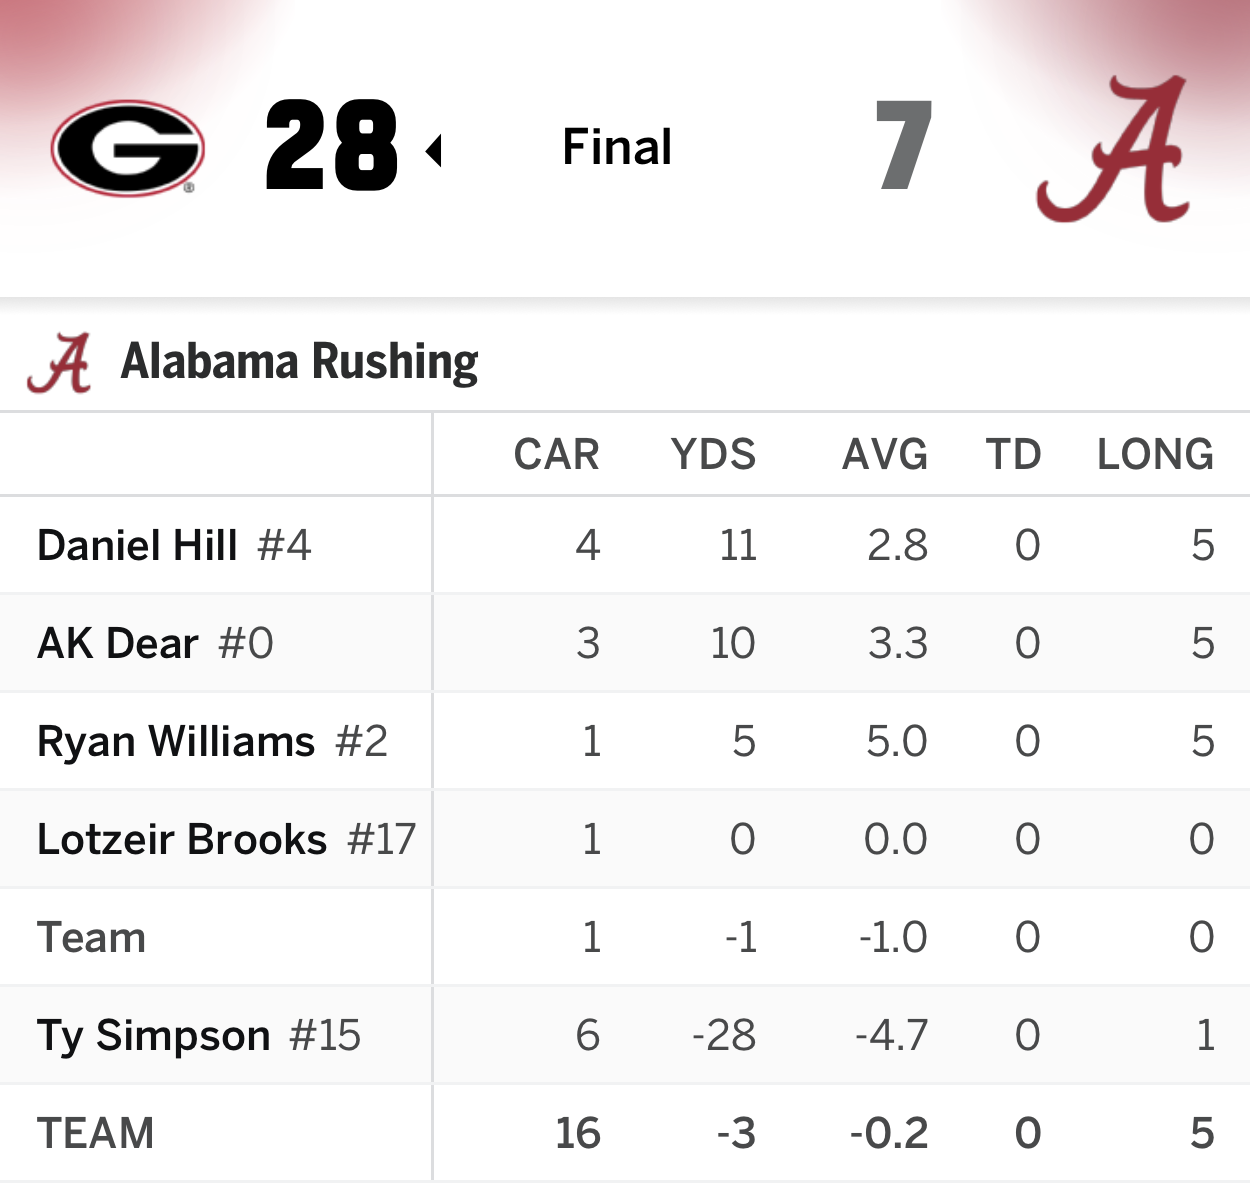Tap Georgia's score of 28

[x=331, y=148]
